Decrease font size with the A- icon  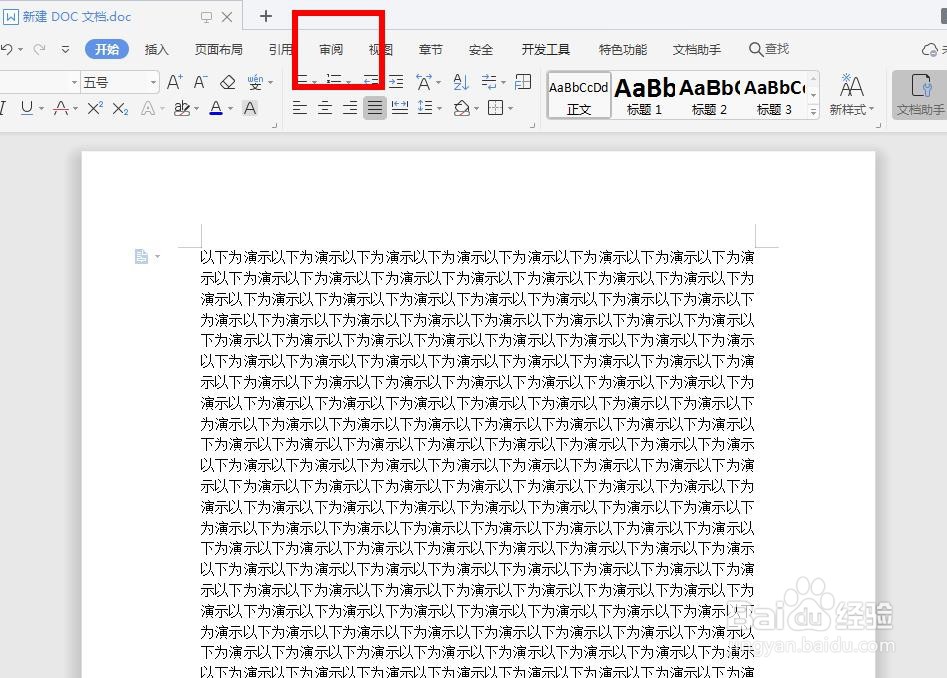click(x=200, y=82)
